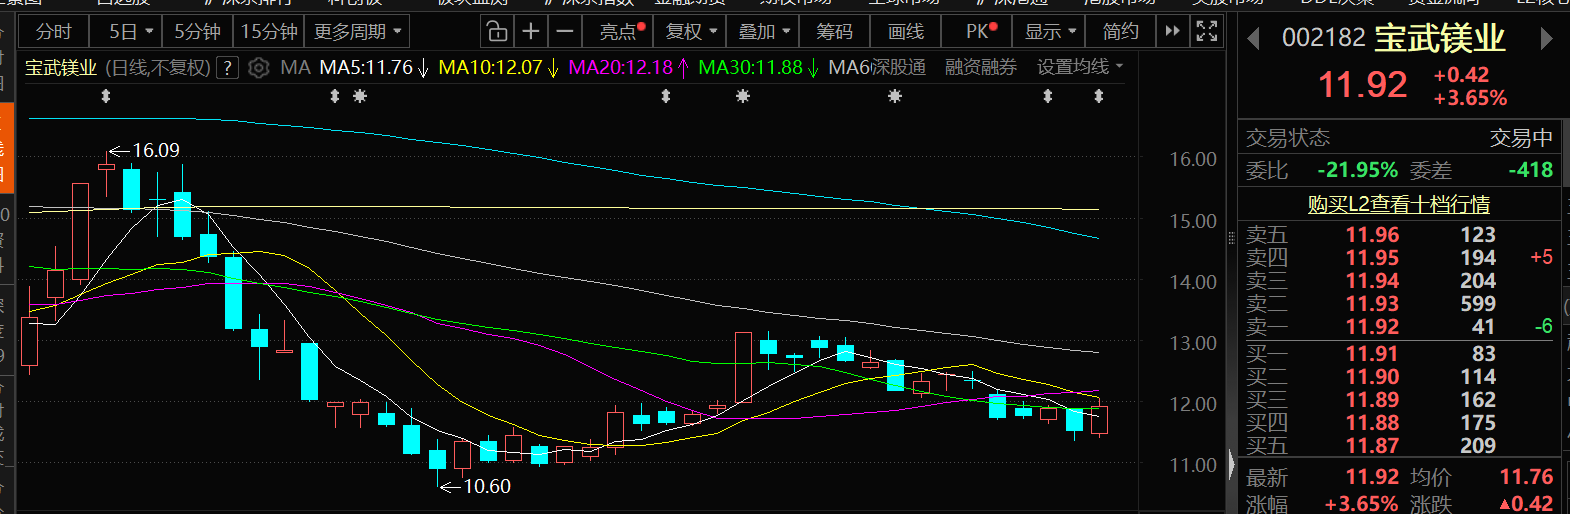This screenshot has width=1570, height=514.
Task: Click the MA20:12.18 value
Action: pyautogui.click(x=620, y=68)
